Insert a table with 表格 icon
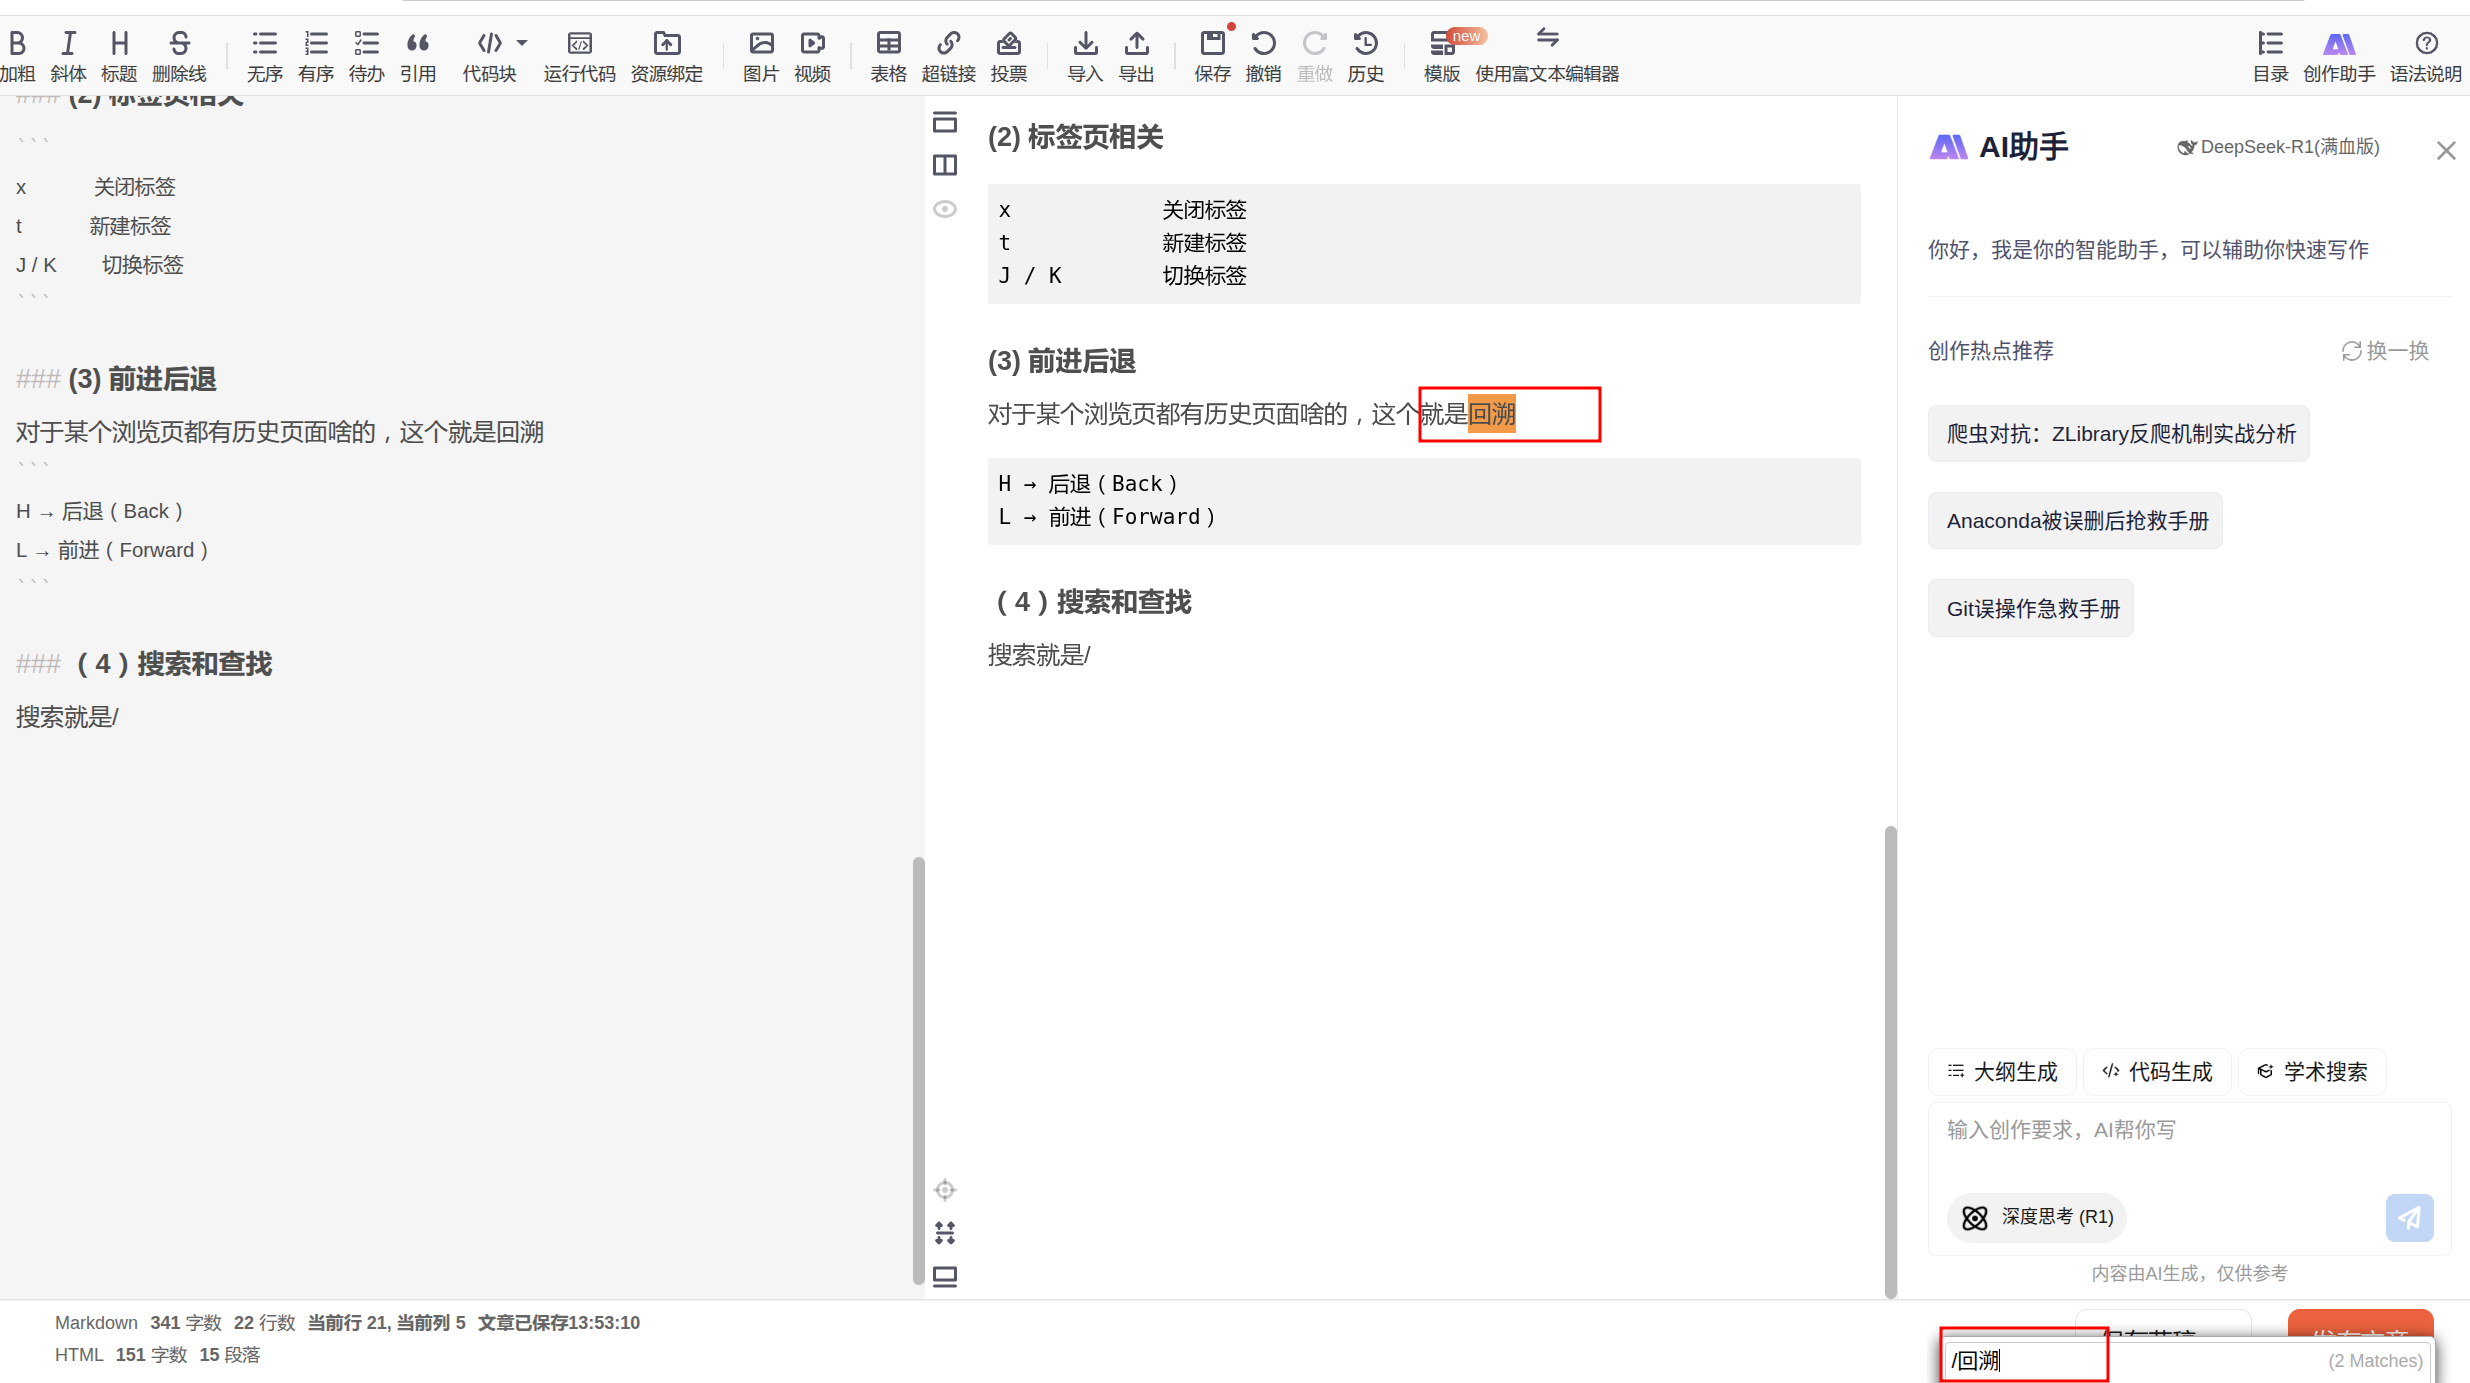The width and height of the screenshot is (2470, 1383). click(x=888, y=44)
